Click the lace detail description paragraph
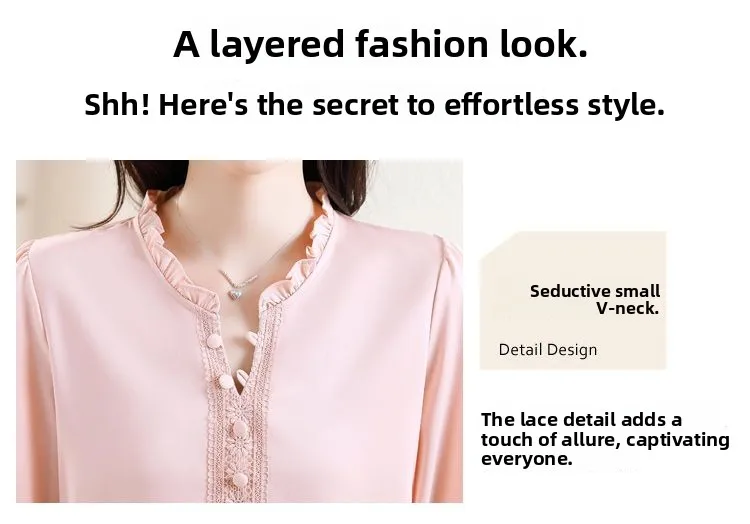 click(x=605, y=439)
